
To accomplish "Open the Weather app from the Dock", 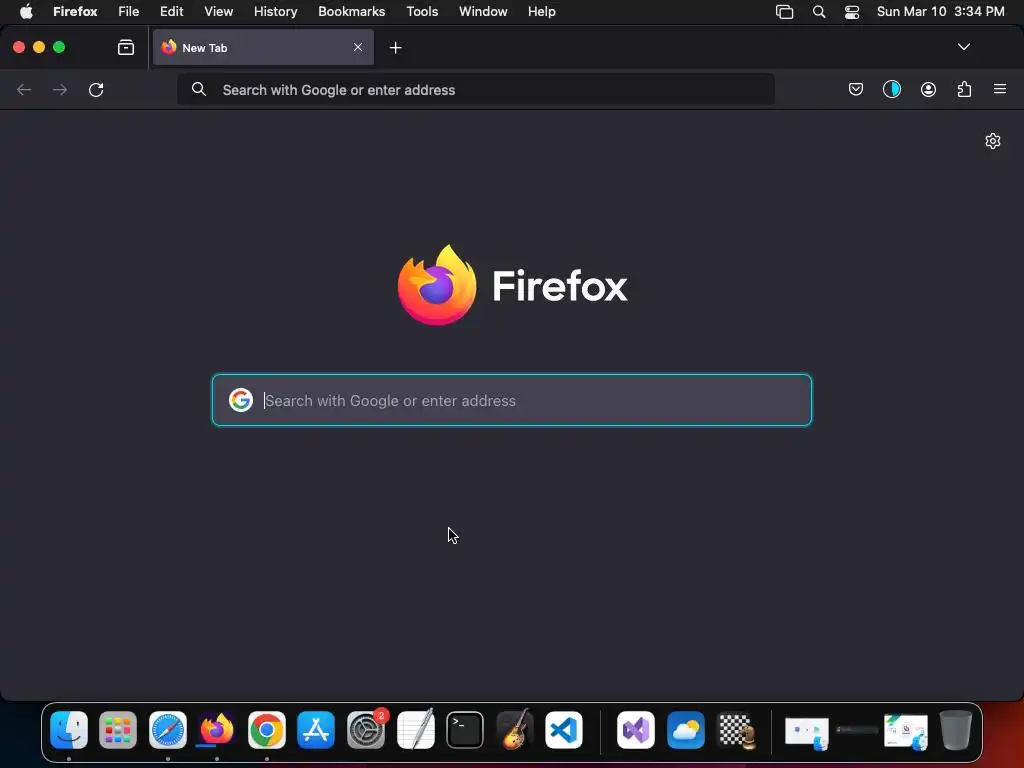I will (686, 729).
